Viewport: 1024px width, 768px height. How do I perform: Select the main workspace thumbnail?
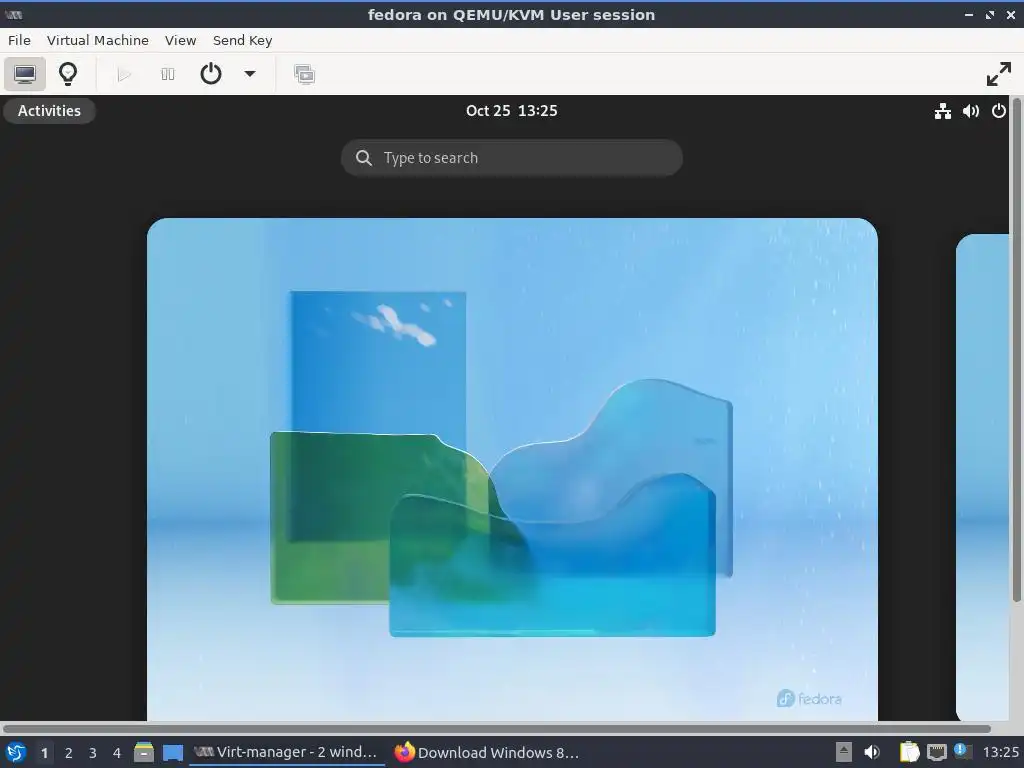tap(512, 469)
